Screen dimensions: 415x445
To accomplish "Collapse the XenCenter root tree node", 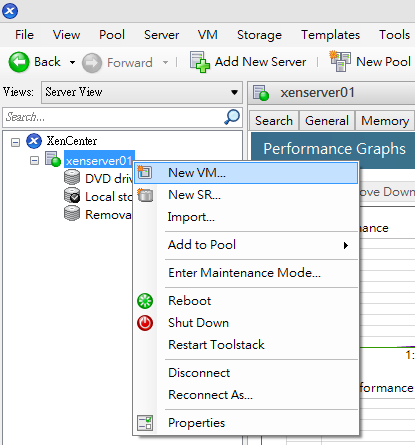I will (15, 143).
